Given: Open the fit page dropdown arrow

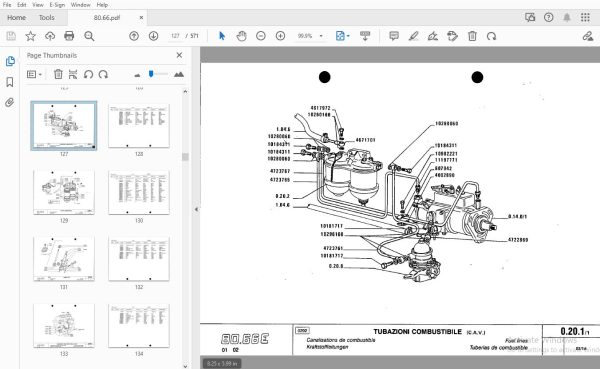Looking at the screenshot, I should (348, 36).
